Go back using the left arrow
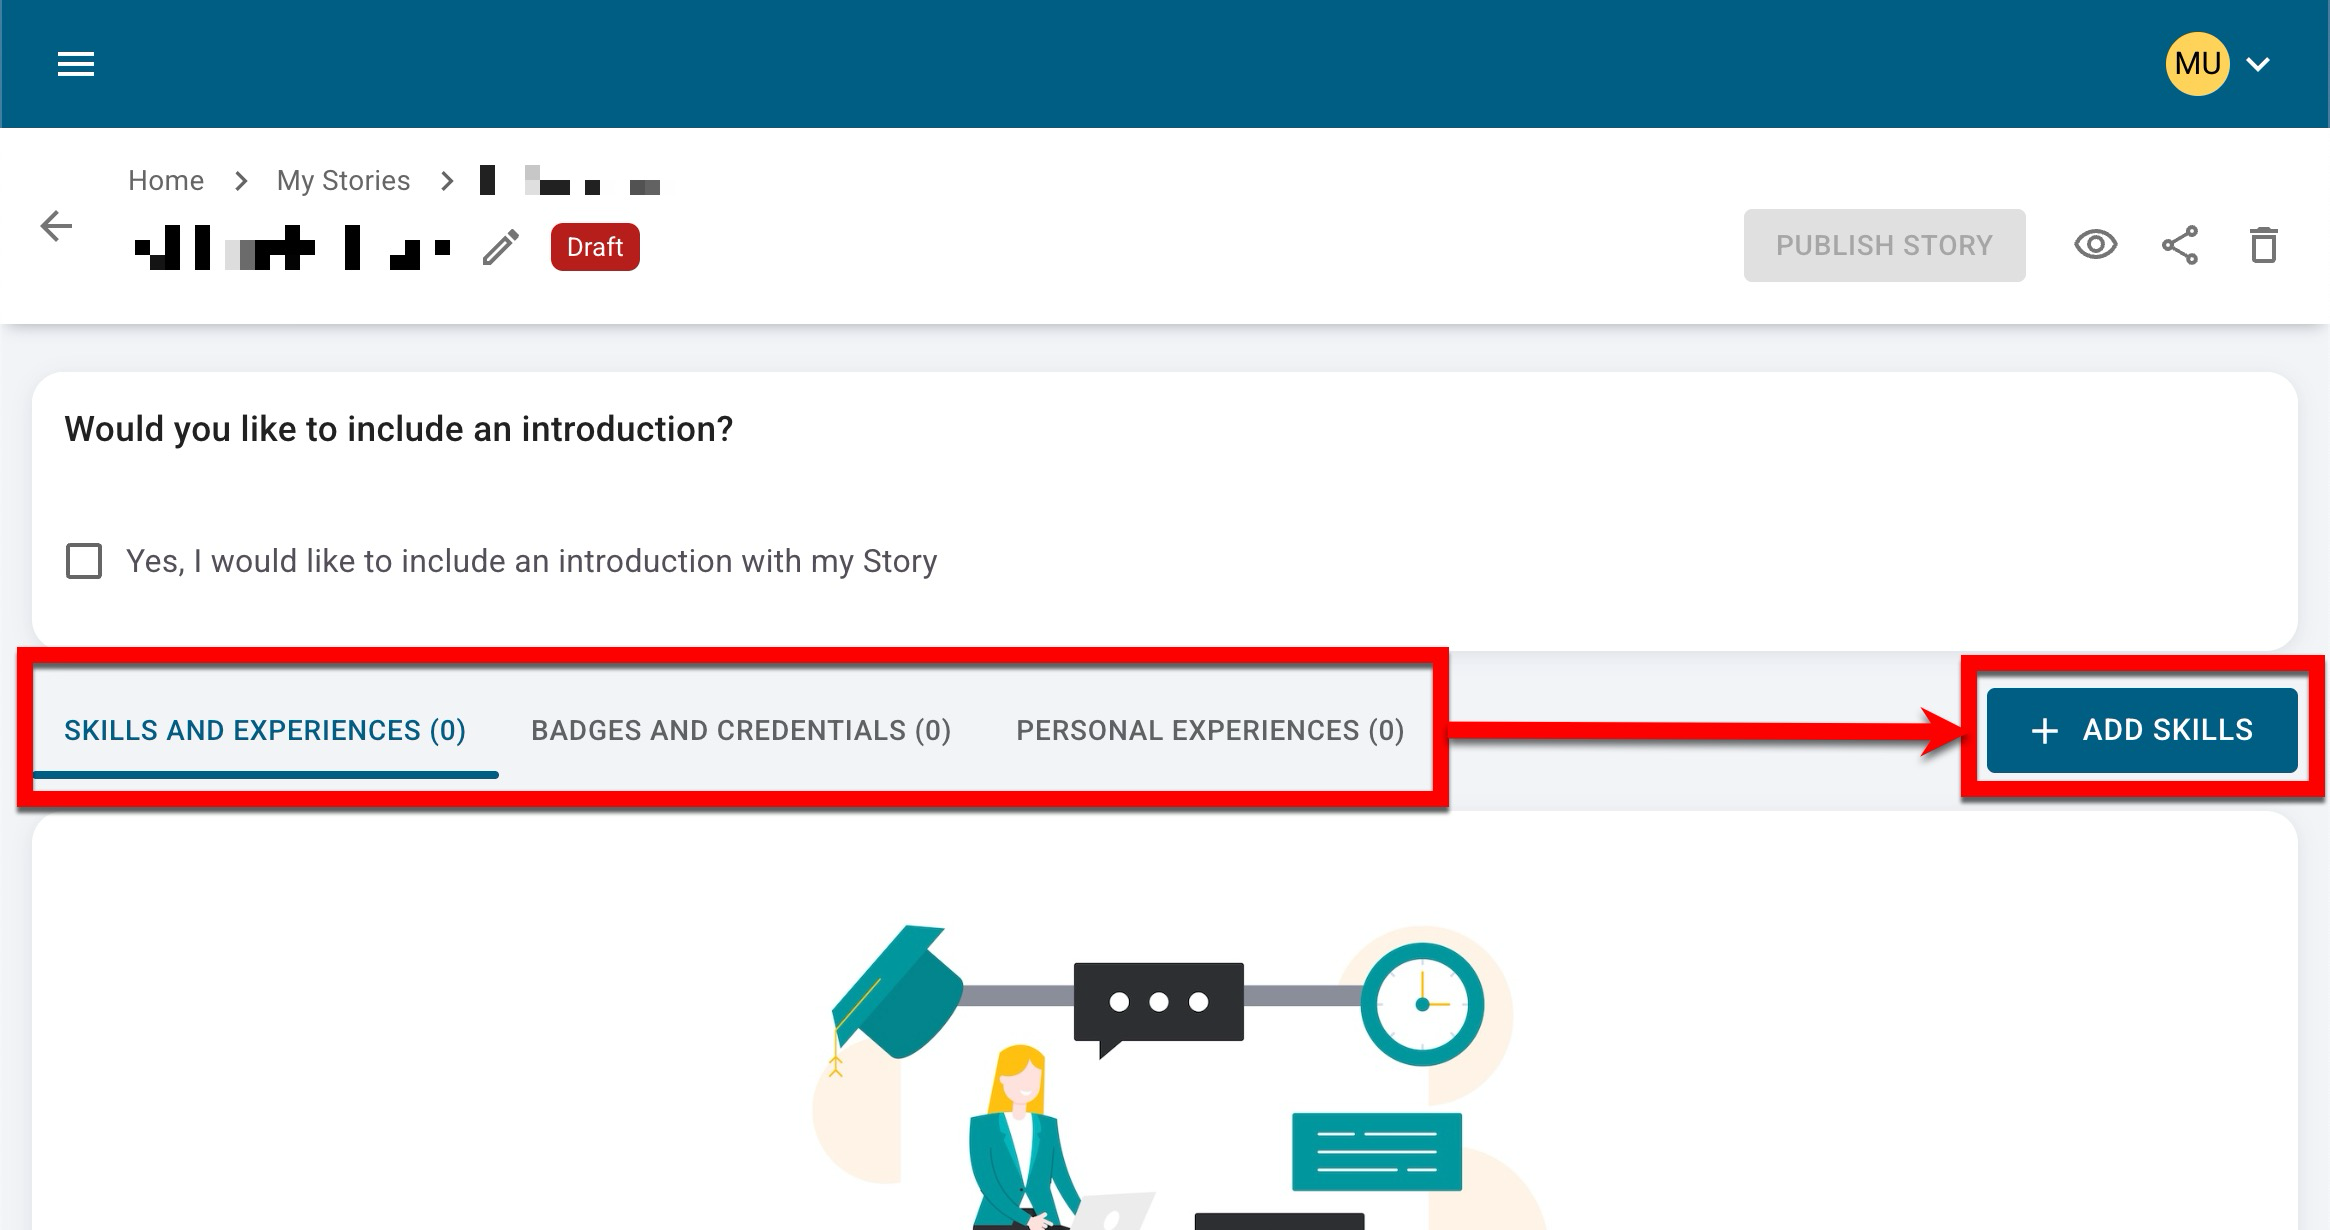This screenshot has height=1230, width=2330. tap(56, 226)
